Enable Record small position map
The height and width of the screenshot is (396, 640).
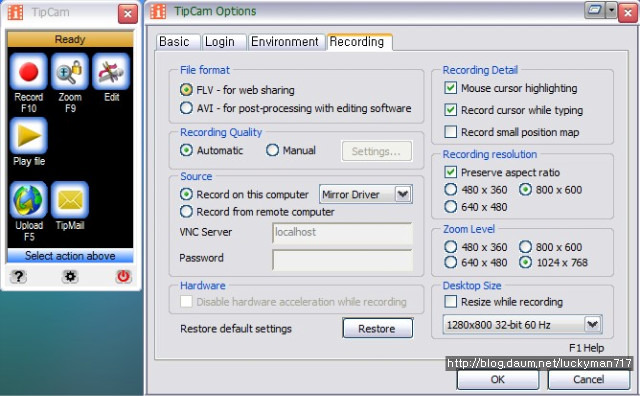click(451, 132)
